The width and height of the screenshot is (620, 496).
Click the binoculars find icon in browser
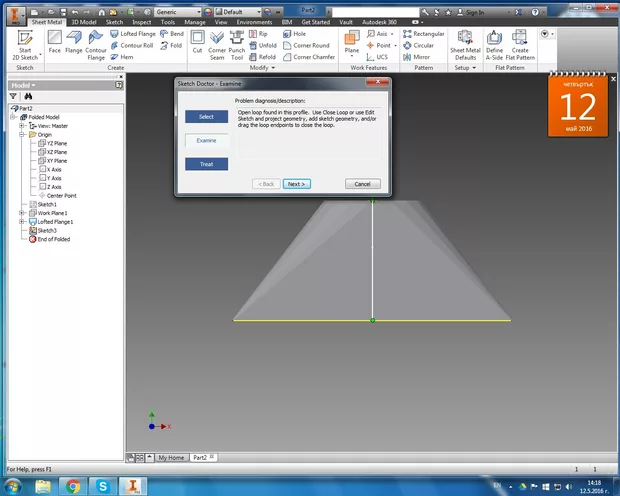[x=28, y=96]
